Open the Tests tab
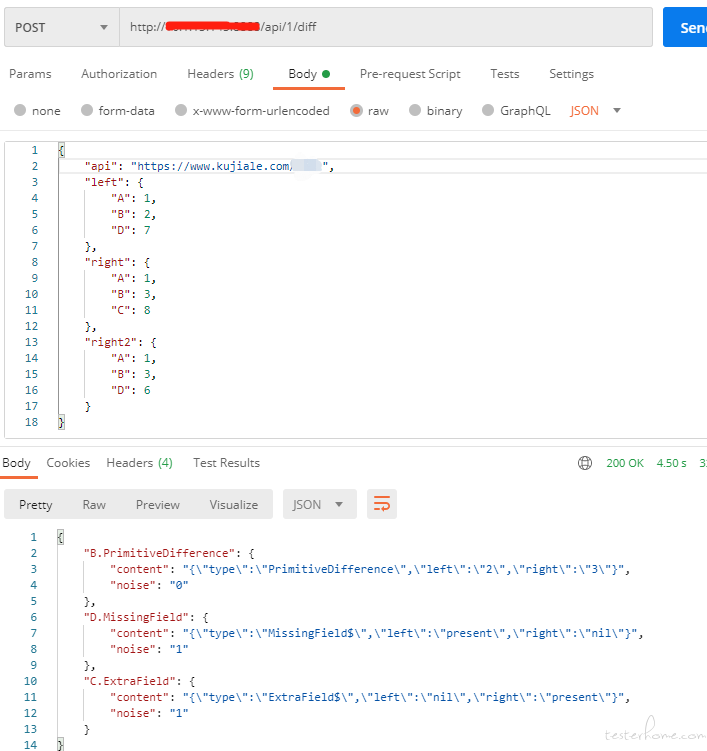This screenshot has height=751, width=707. pos(504,74)
